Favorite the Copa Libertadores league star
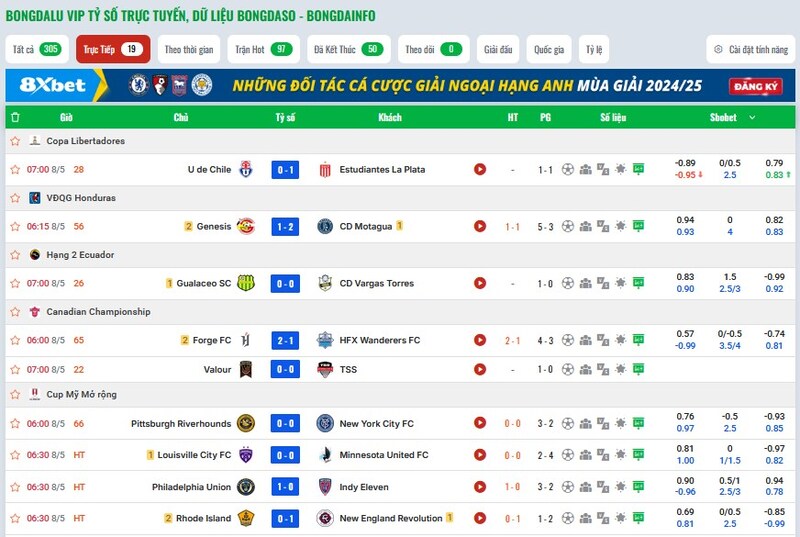This screenshot has width=800, height=537. pos(15,141)
